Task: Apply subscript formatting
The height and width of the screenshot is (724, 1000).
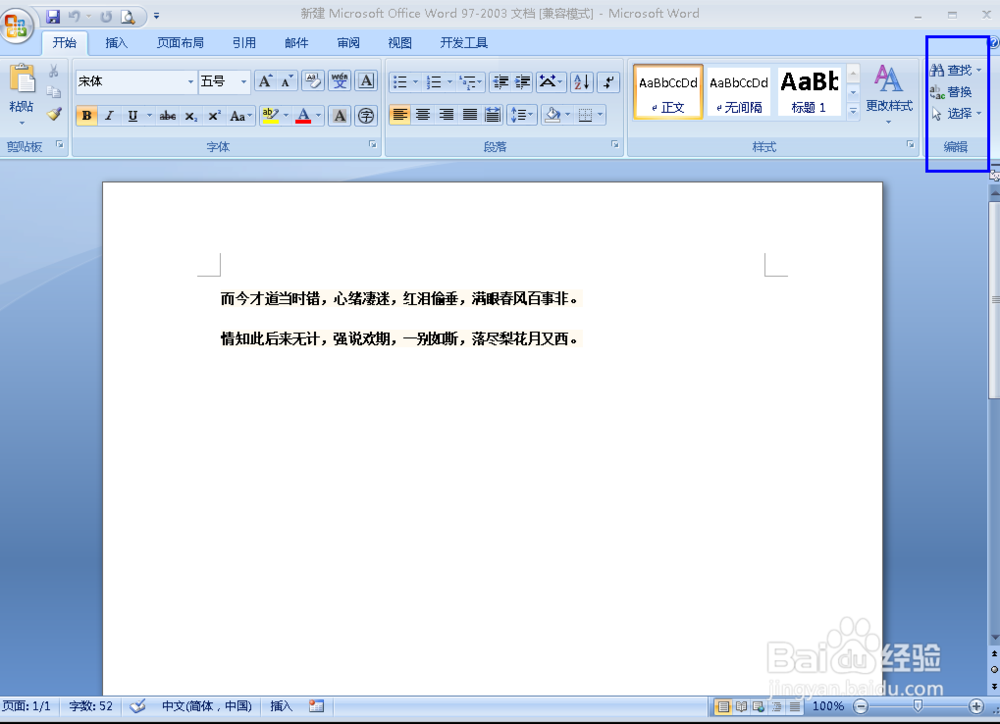Action: click(191, 116)
